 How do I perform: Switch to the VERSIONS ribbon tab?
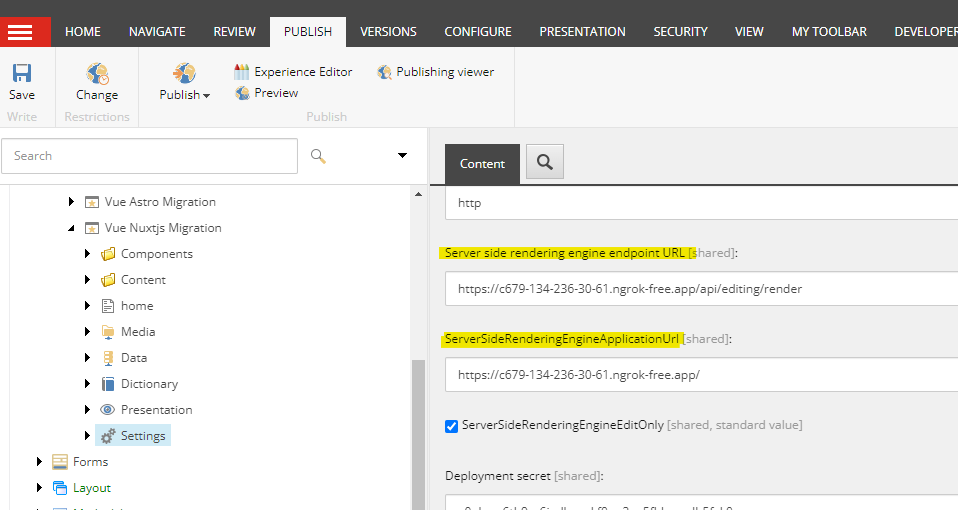coord(388,32)
